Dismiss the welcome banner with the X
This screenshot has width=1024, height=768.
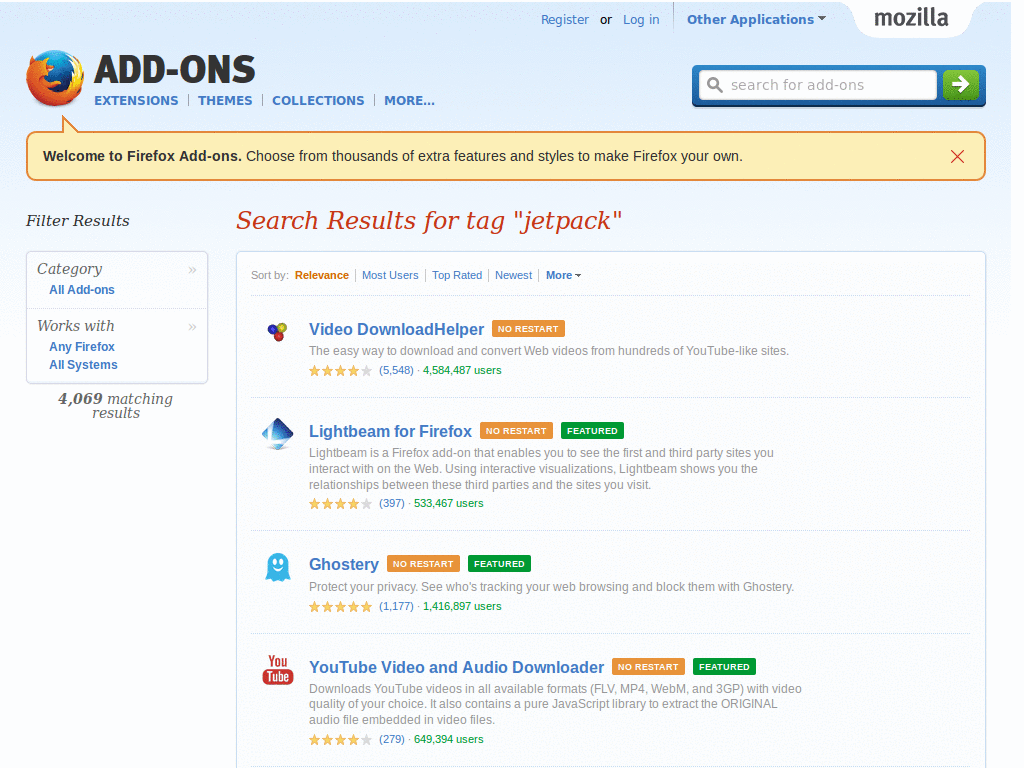pyautogui.click(x=957, y=156)
